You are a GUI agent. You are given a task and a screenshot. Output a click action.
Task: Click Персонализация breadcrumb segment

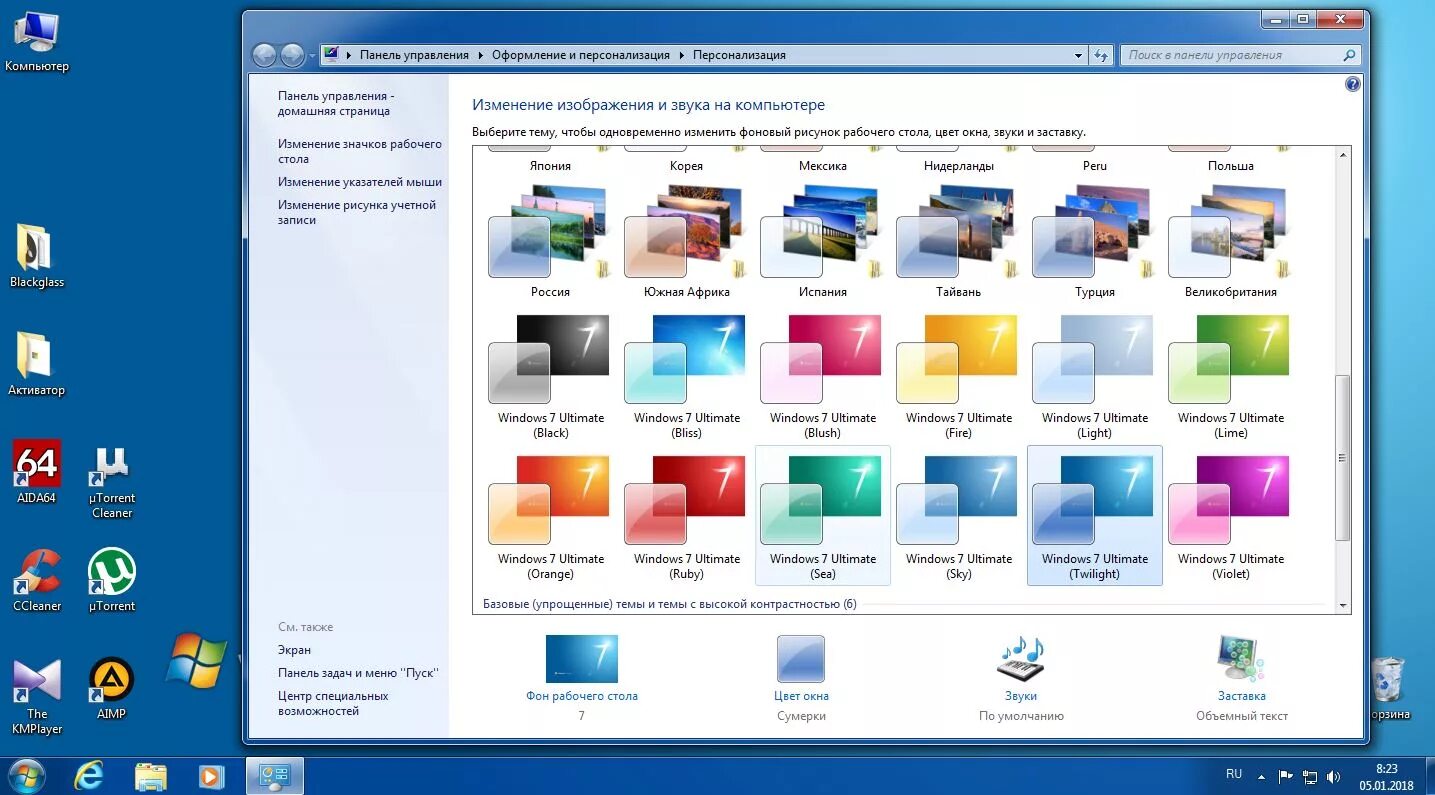coord(739,55)
